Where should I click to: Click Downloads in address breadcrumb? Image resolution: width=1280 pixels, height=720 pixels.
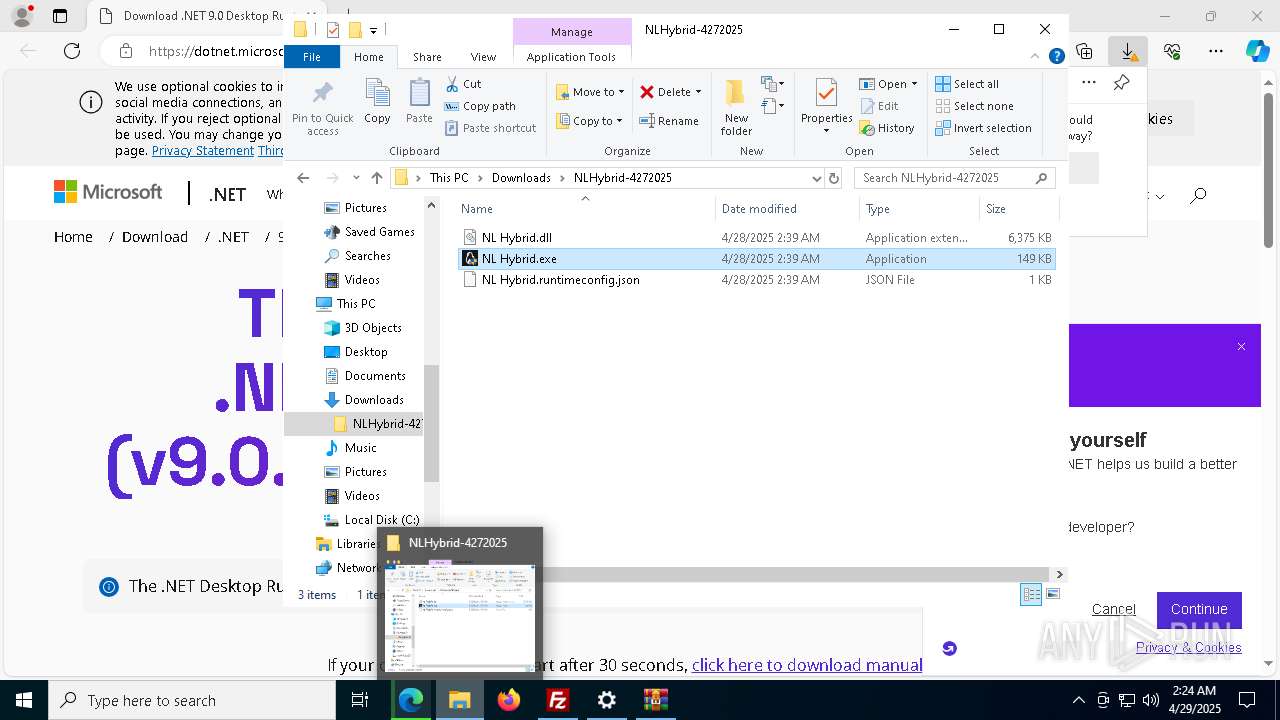tap(521, 178)
